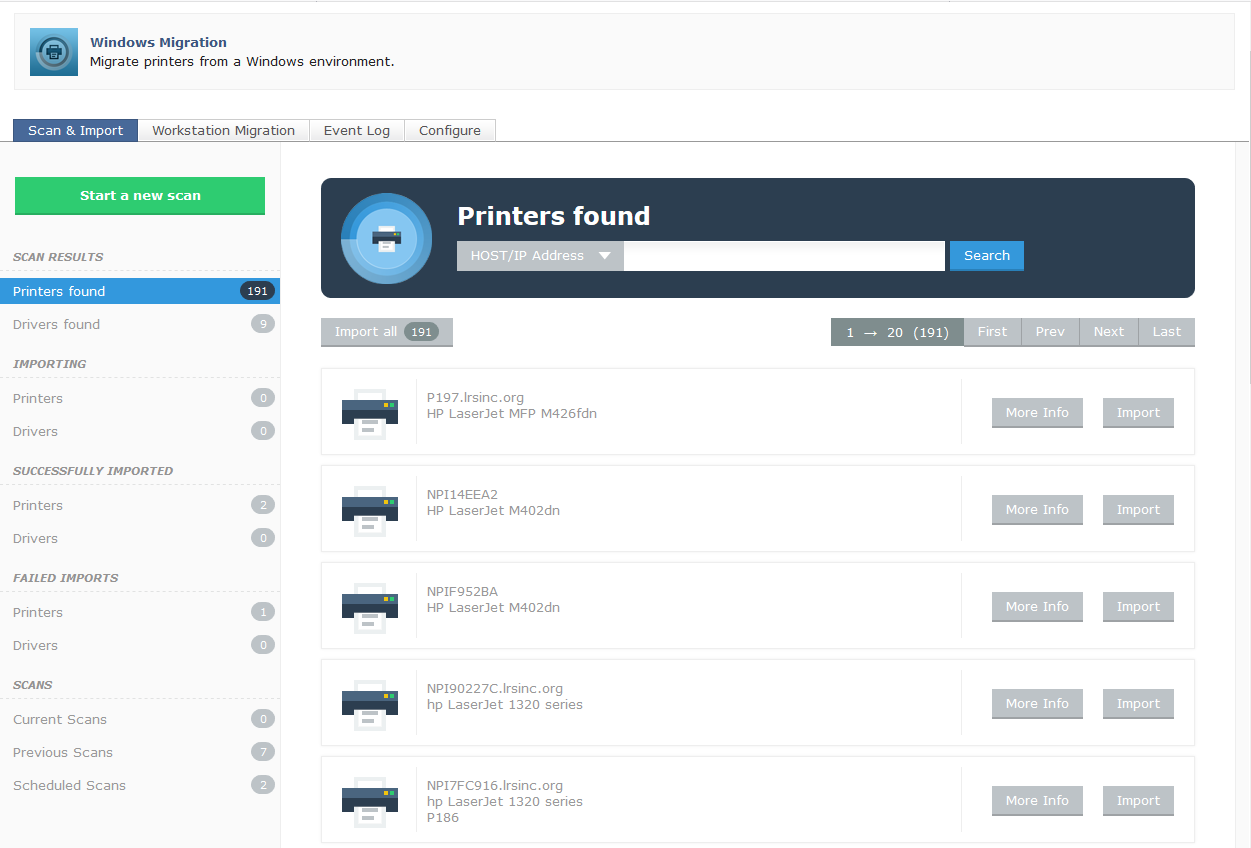Screen dimensions: 1251x848
Task: Click printer icon for NPI90227C.lrsinc.org
Action: [x=369, y=703]
